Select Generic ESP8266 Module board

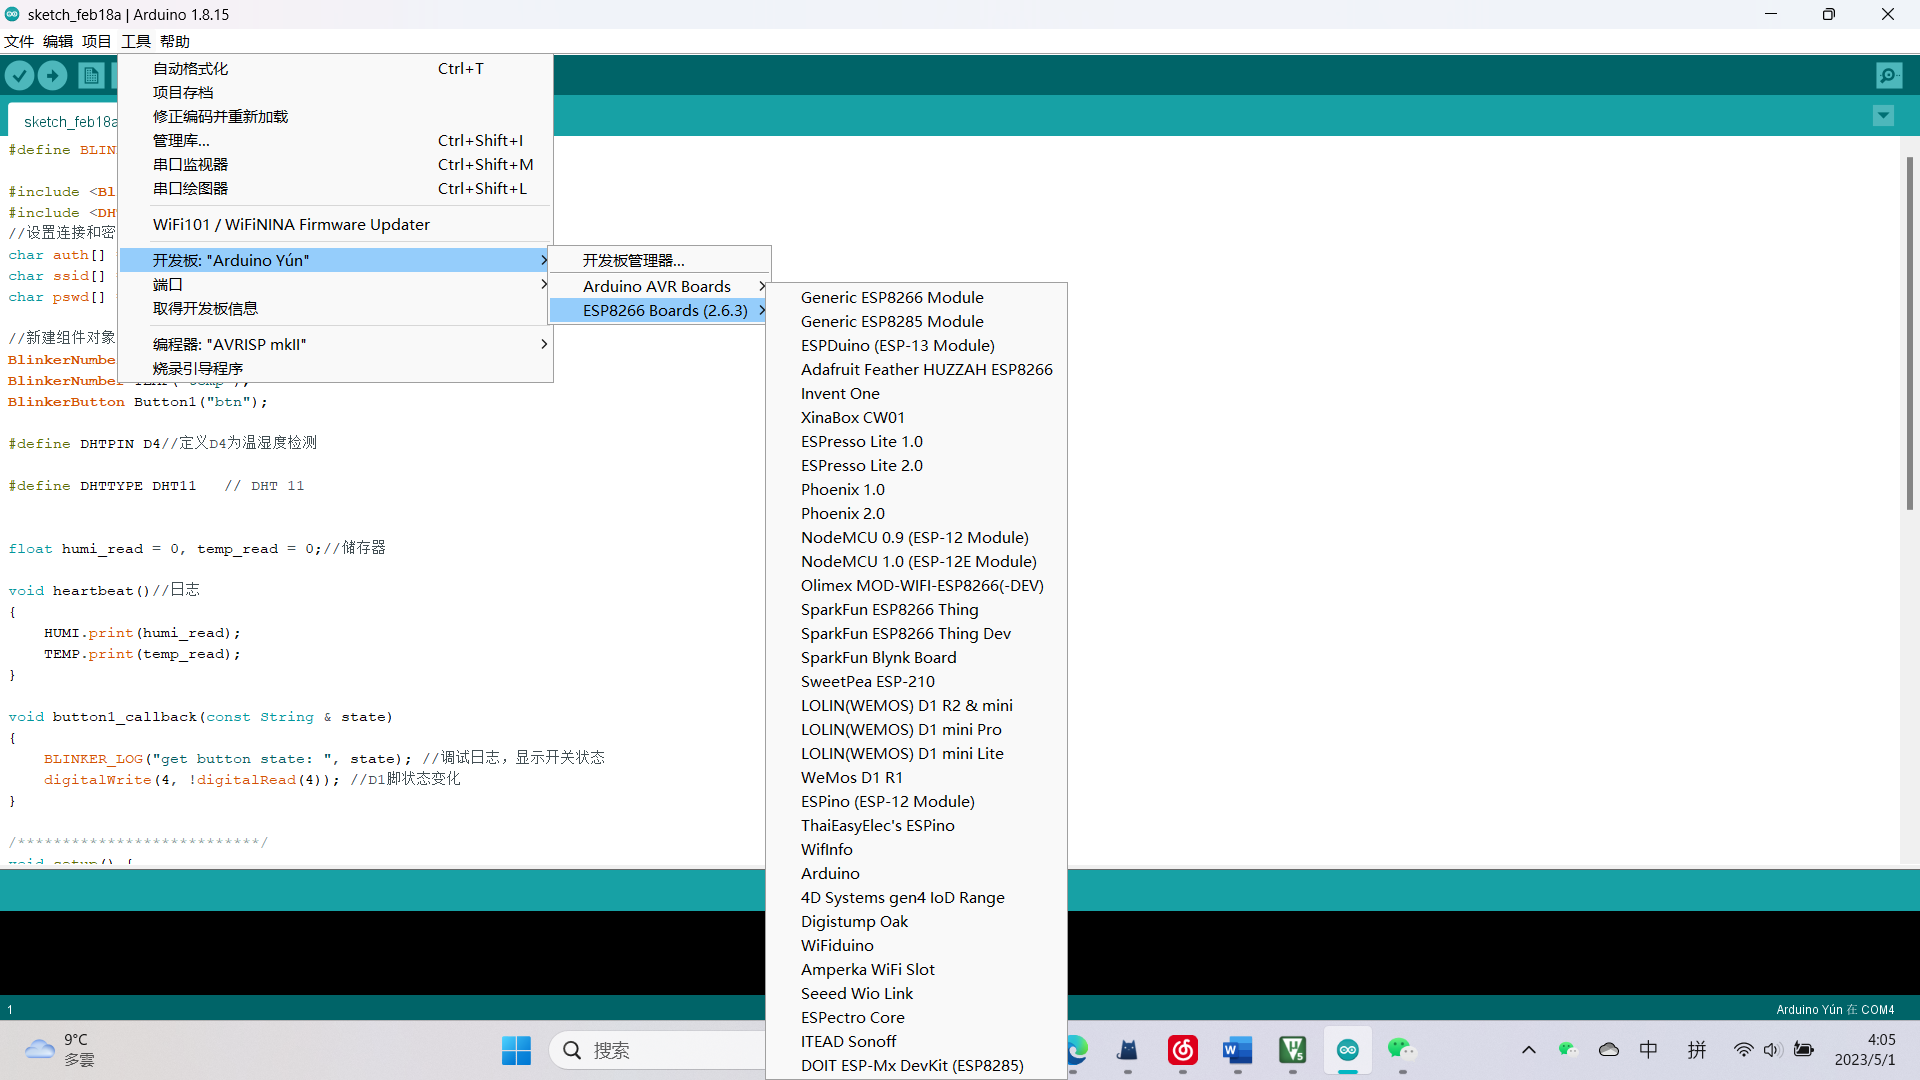pyautogui.click(x=892, y=298)
